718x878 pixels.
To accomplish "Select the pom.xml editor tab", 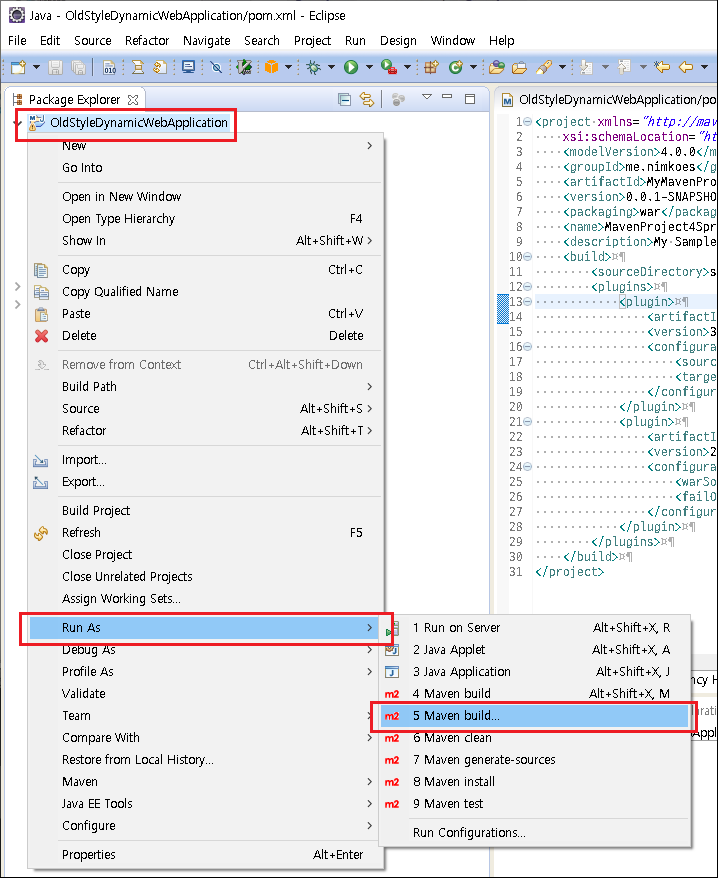I will click(x=609, y=100).
